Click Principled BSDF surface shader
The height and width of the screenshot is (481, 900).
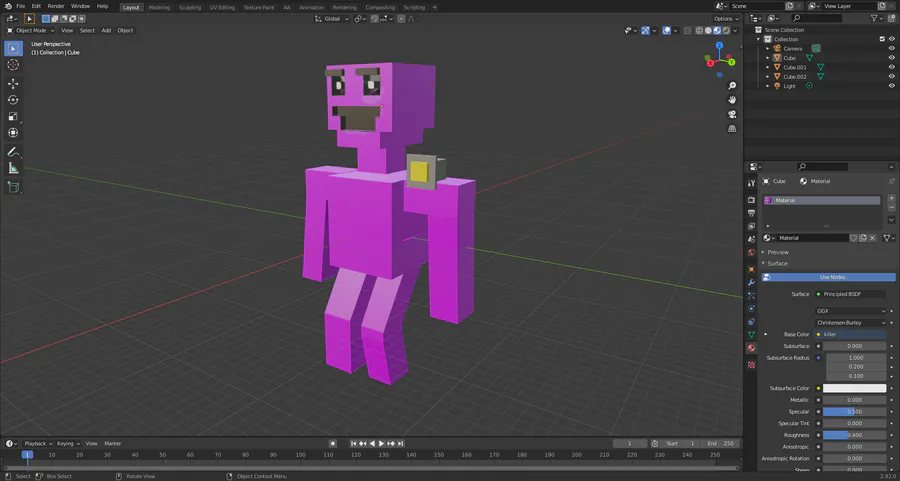pos(851,294)
